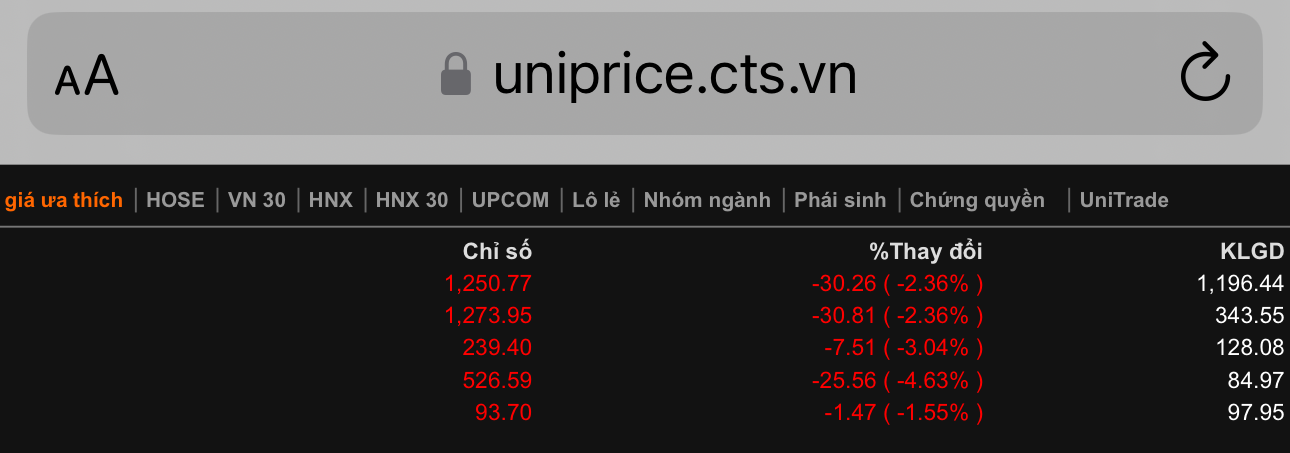Select the 1,250.77 index value

488,284
